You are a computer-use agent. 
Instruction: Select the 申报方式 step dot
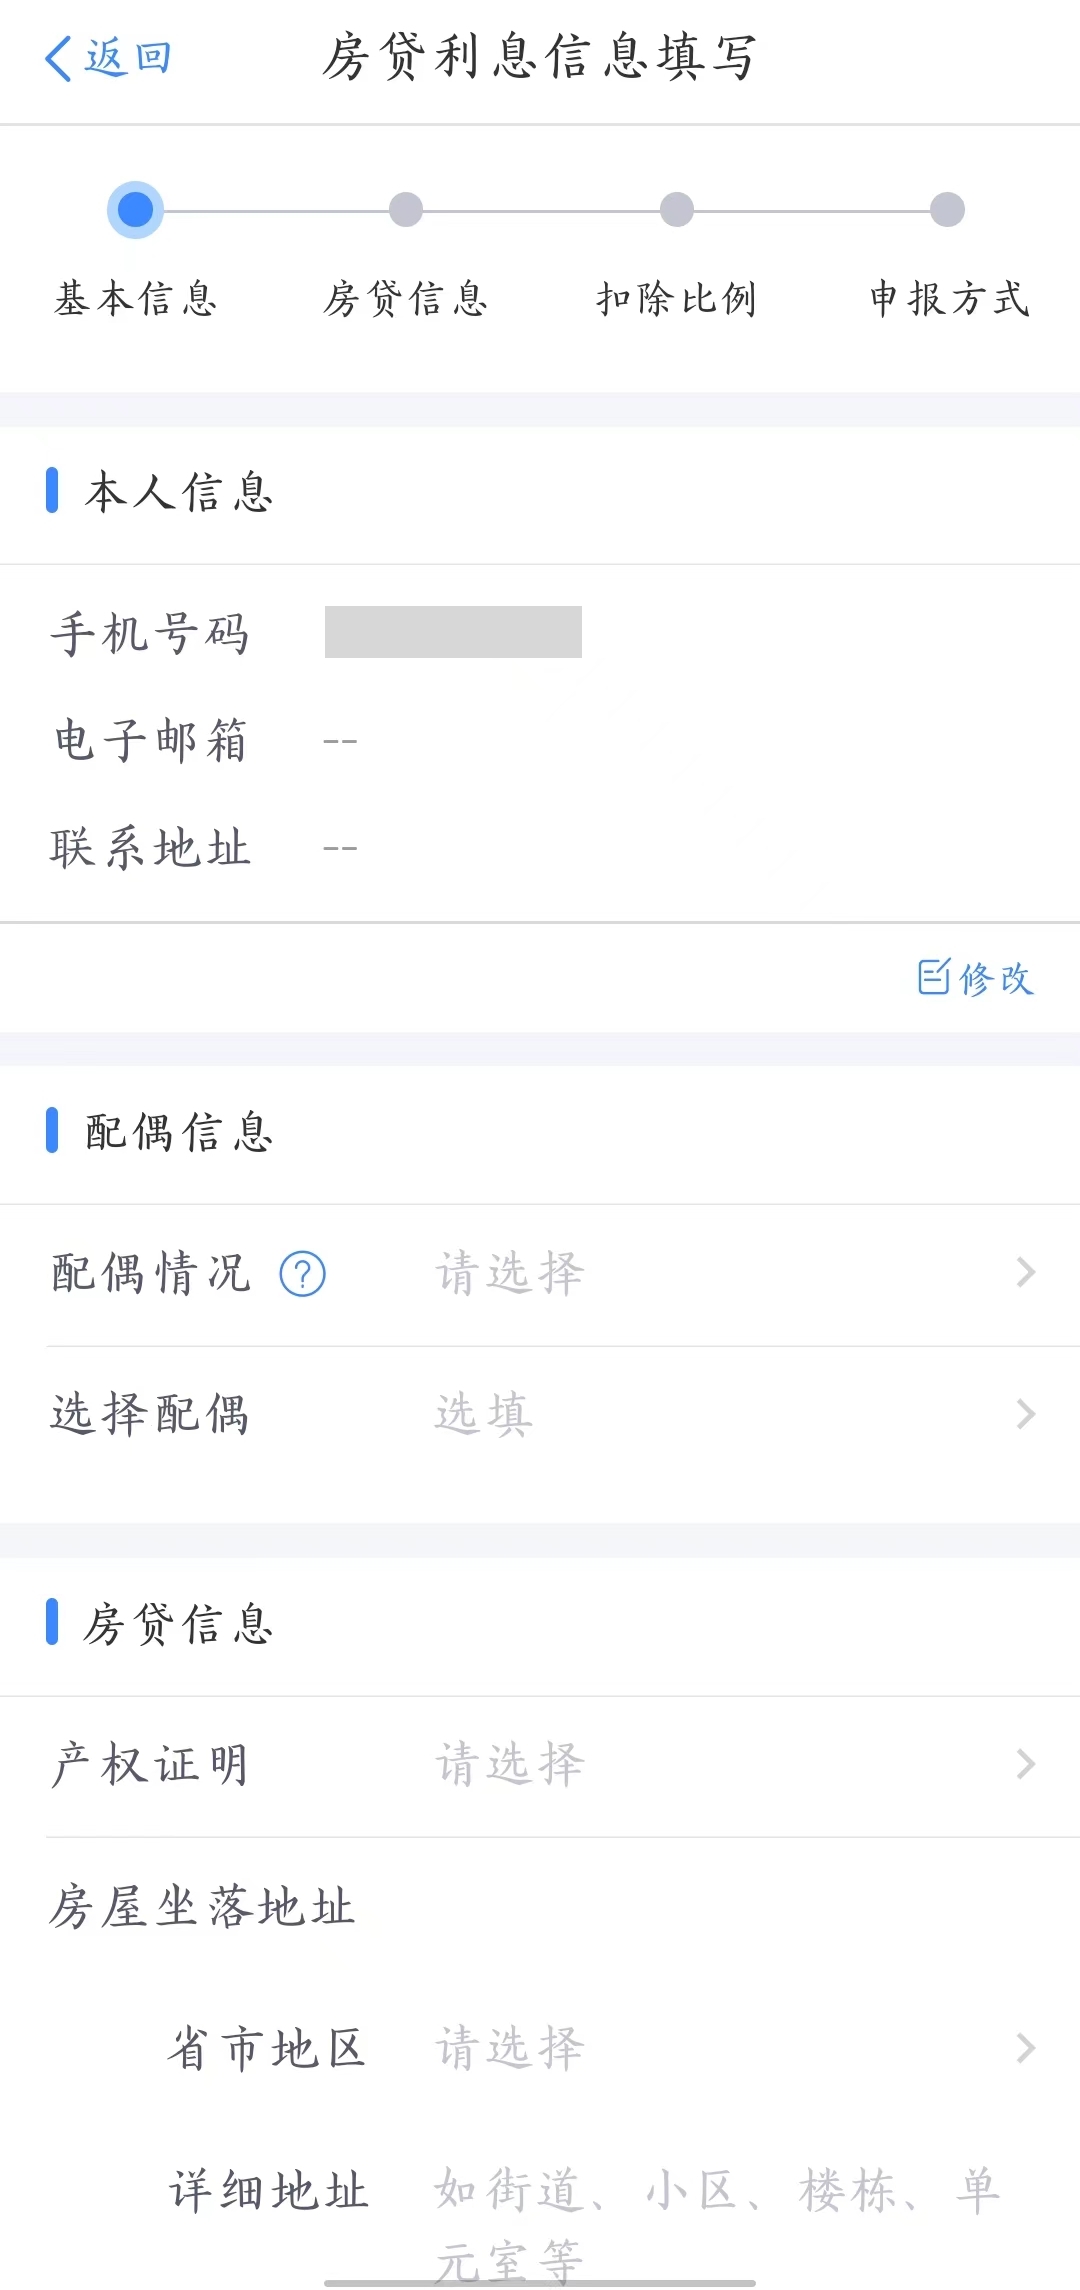tap(947, 210)
